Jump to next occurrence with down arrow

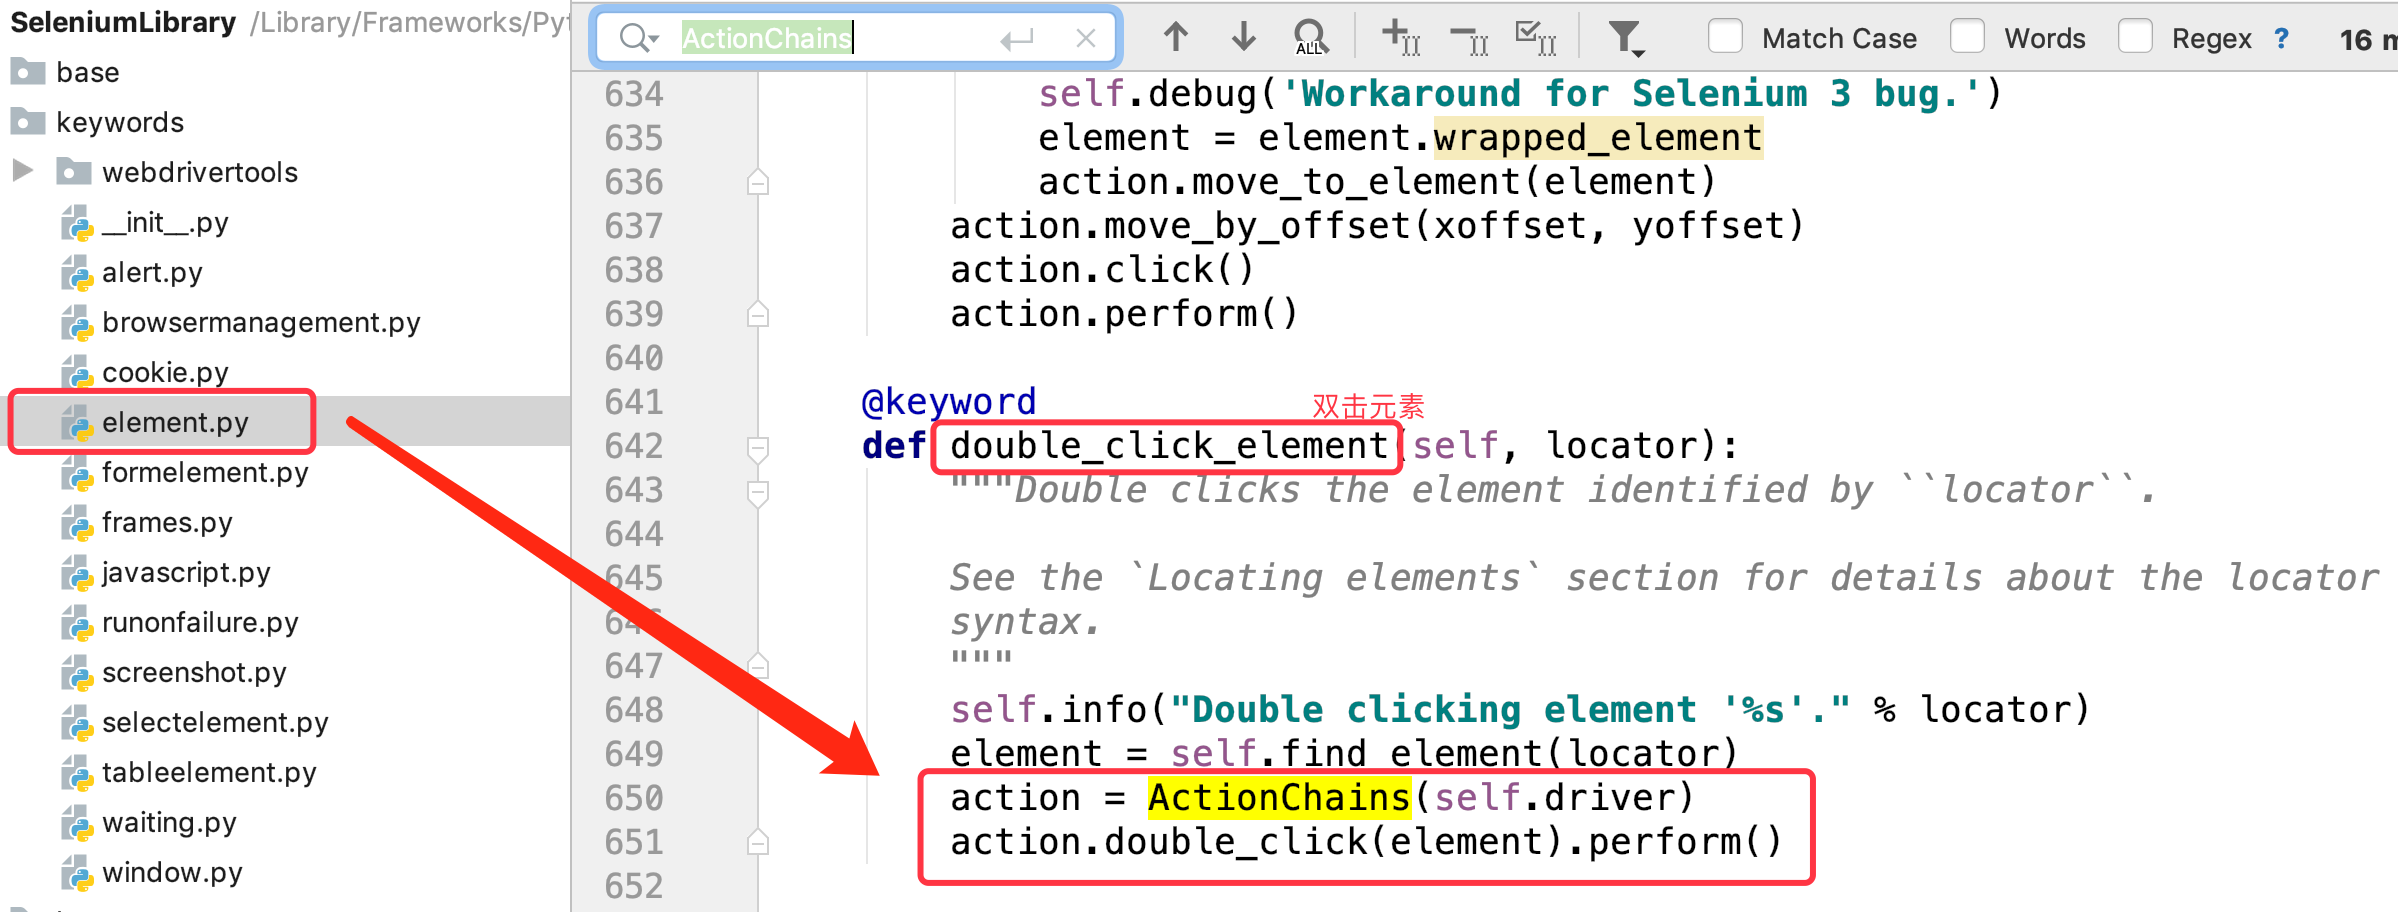(1243, 38)
